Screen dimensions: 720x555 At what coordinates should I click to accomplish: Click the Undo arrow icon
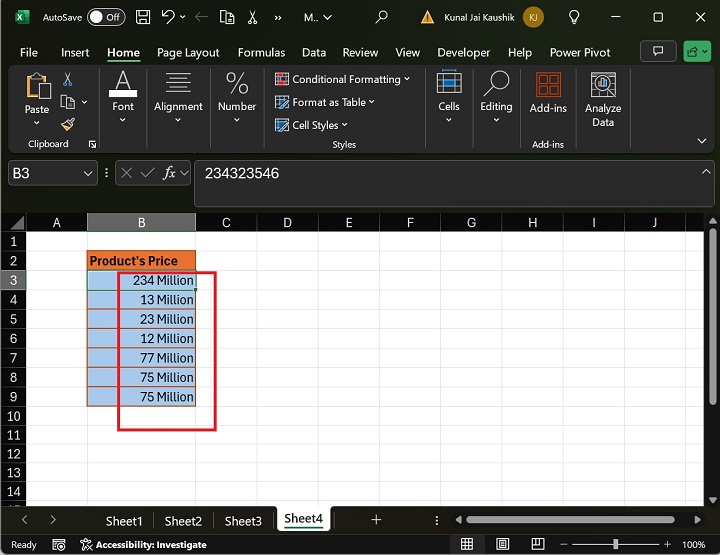pyautogui.click(x=169, y=17)
